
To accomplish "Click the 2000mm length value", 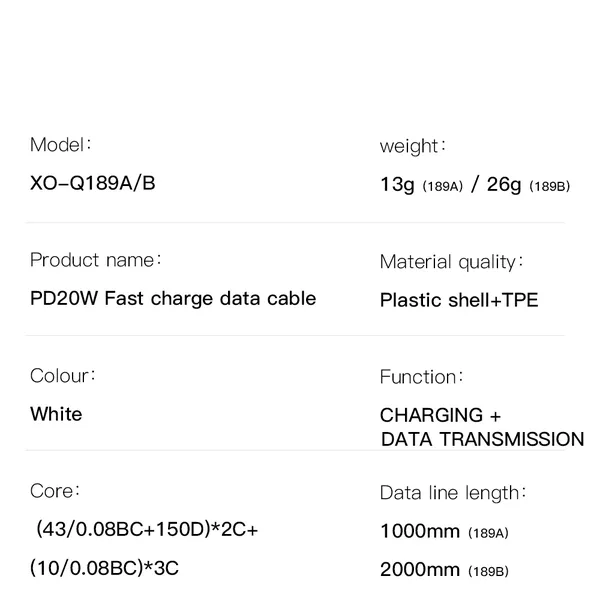I will [420, 570].
